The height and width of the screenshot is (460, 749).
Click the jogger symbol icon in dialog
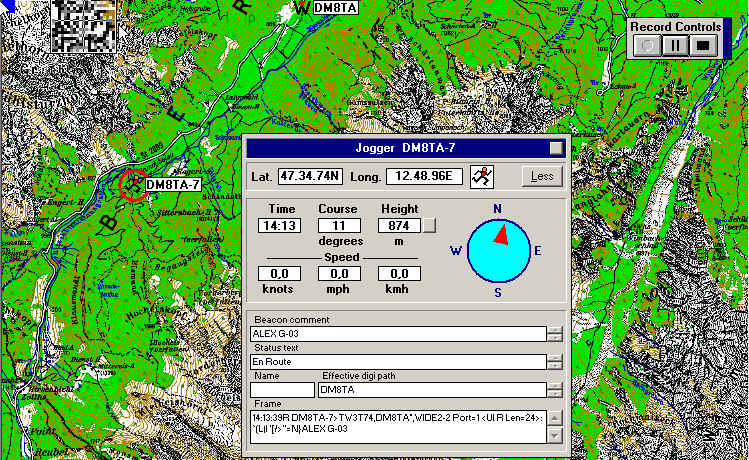[x=482, y=177]
